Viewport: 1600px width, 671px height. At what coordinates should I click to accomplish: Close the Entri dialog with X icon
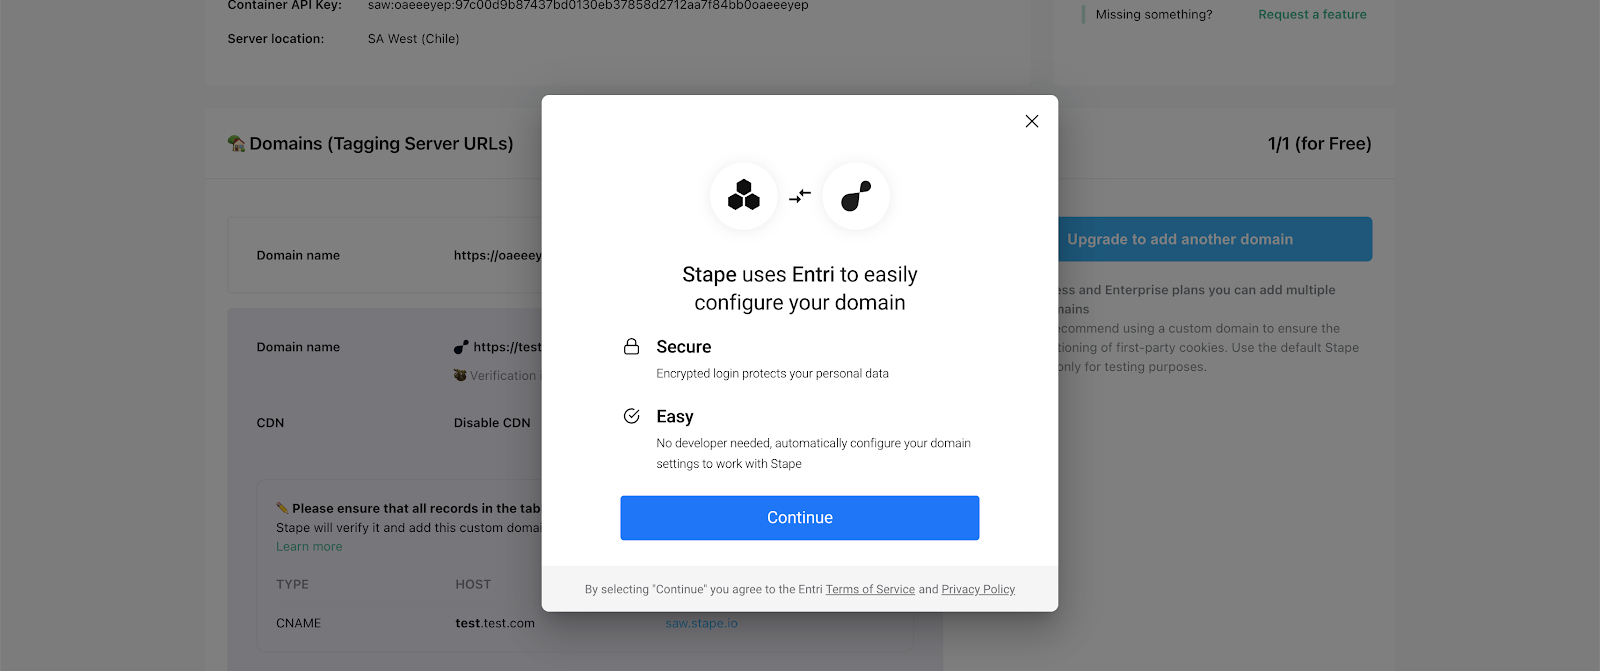1032,121
